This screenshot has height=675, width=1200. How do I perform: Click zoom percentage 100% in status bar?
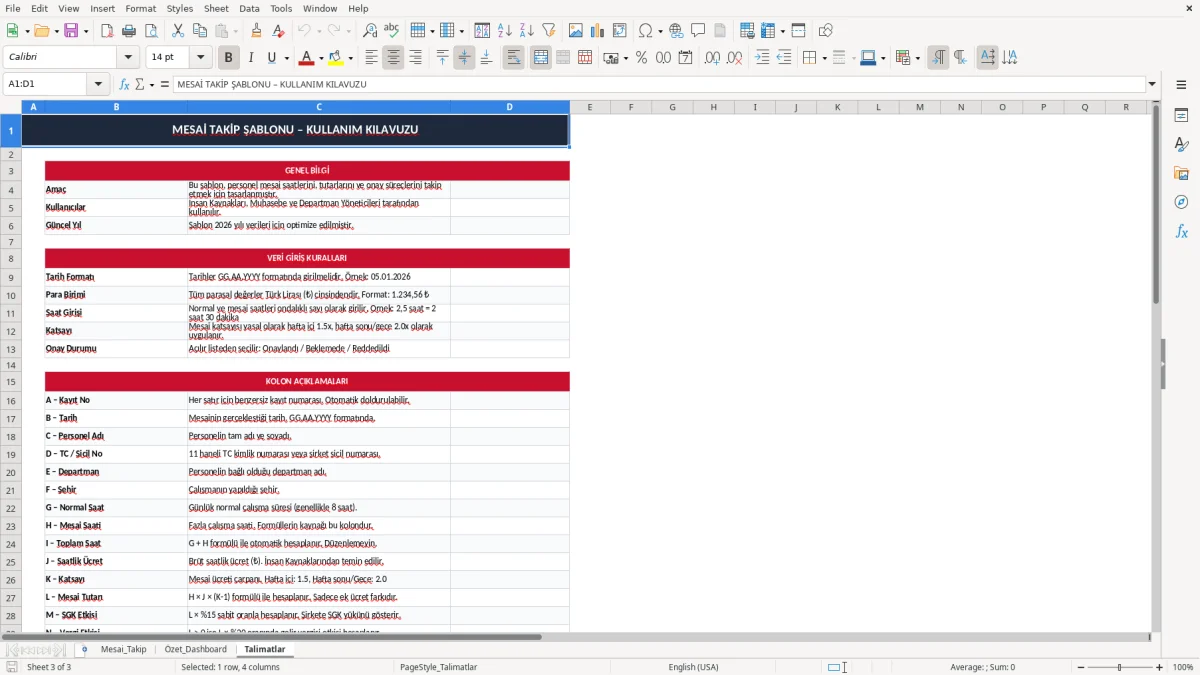tap(1183, 667)
